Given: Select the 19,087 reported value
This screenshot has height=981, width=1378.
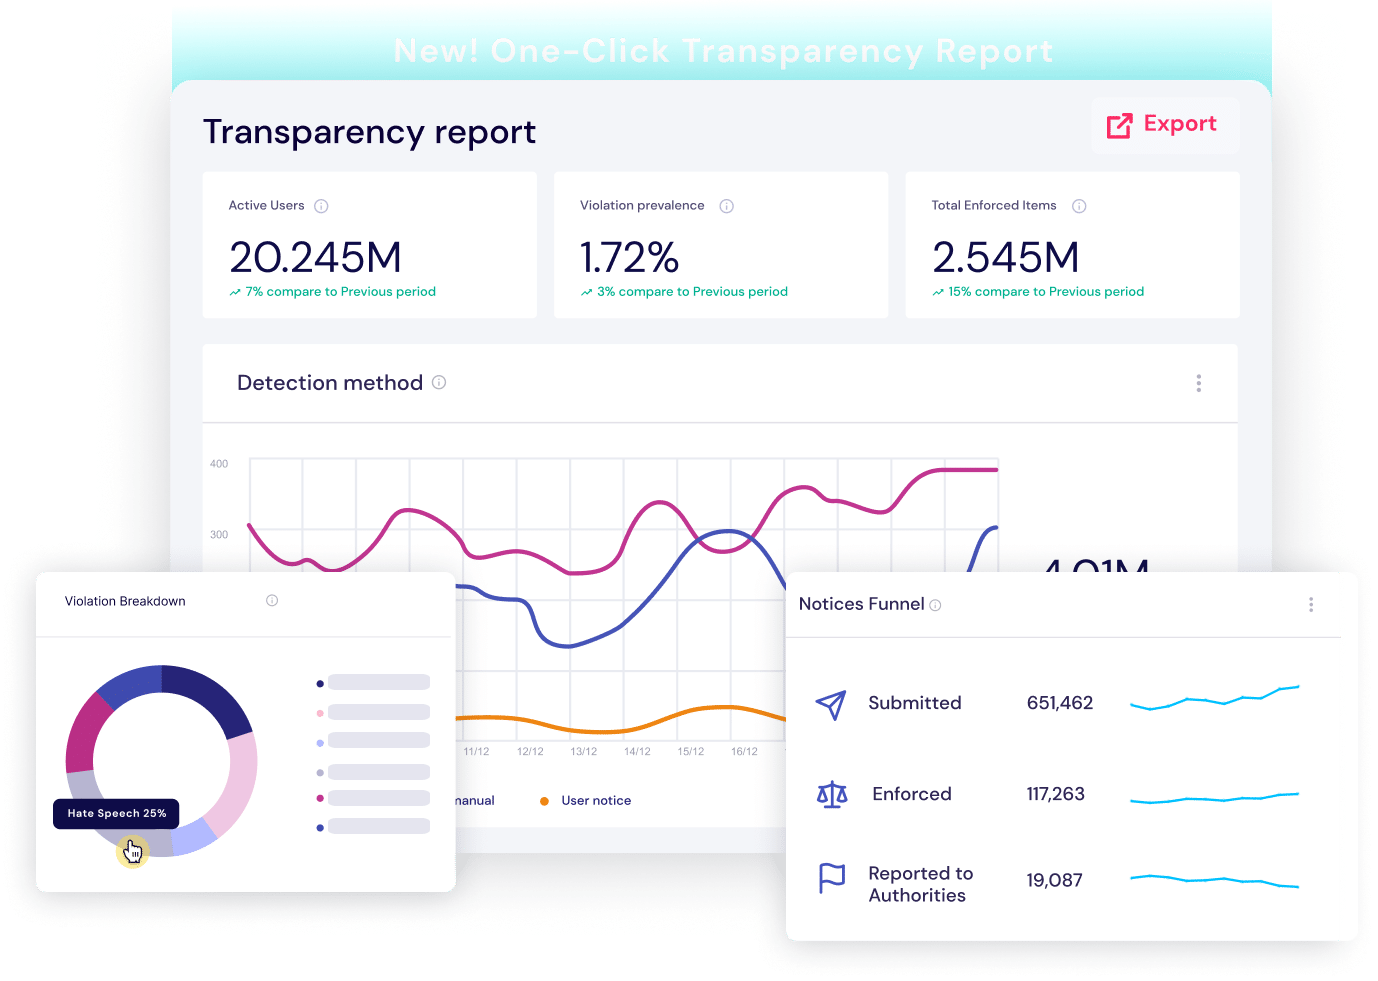Looking at the screenshot, I should [x=1054, y=880].
